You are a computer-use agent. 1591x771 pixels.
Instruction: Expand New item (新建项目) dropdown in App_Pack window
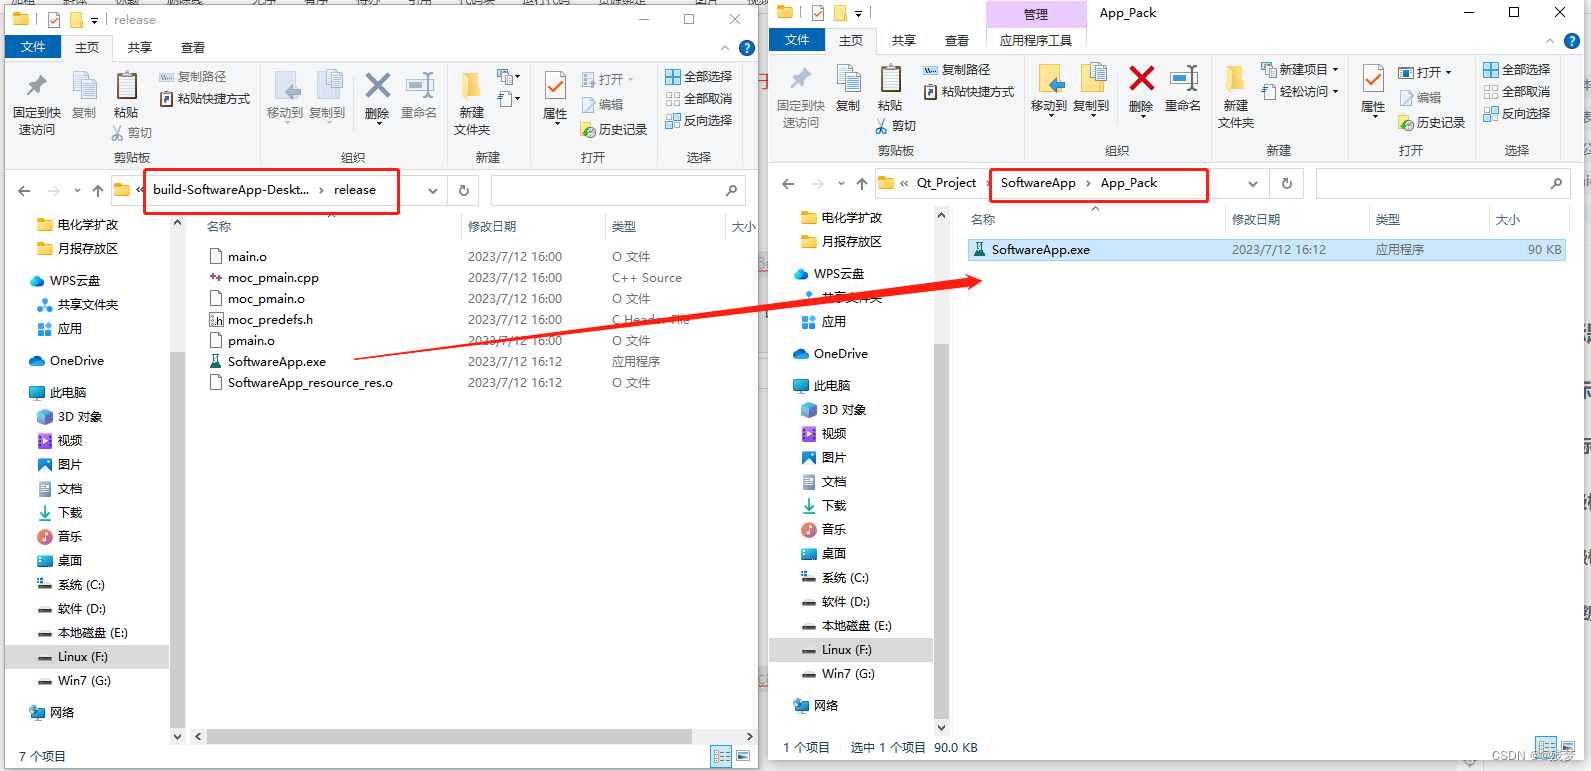tap(1335, 70)
